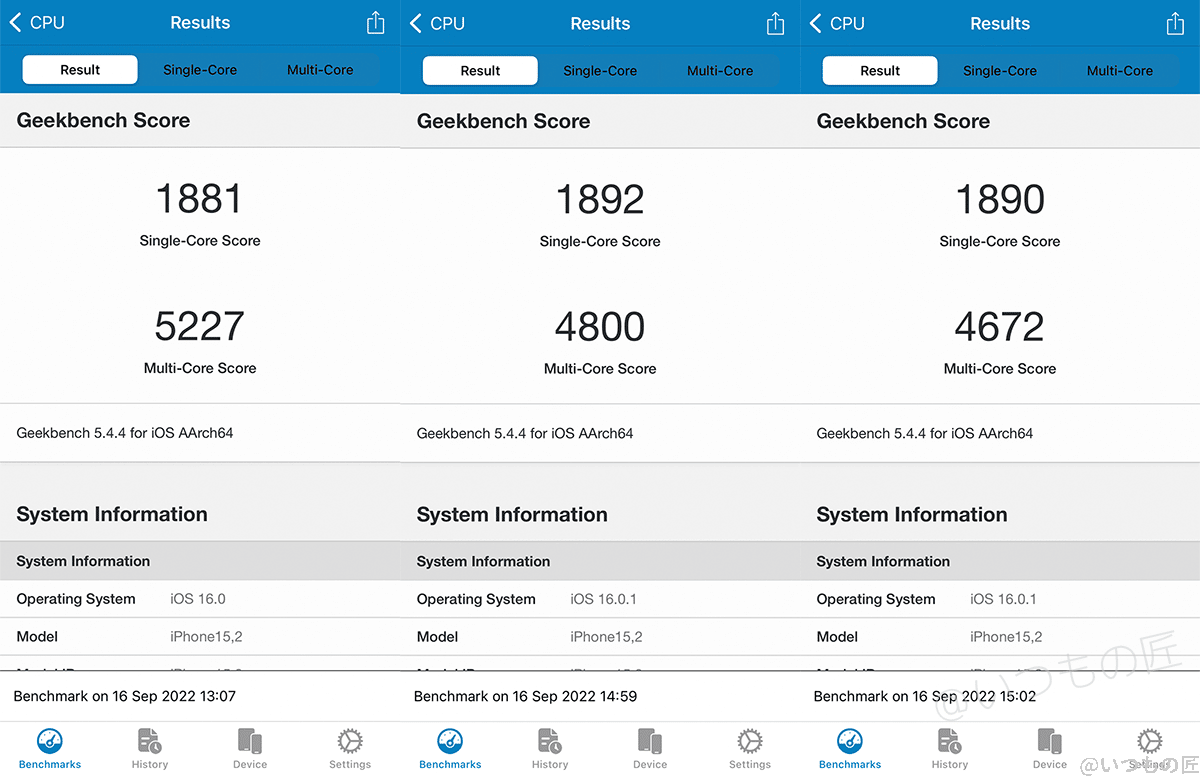Screen dimensions: 1200x778
Task: Tap the 5227 Multi-Core score on the left
Action: pos(199,325)
